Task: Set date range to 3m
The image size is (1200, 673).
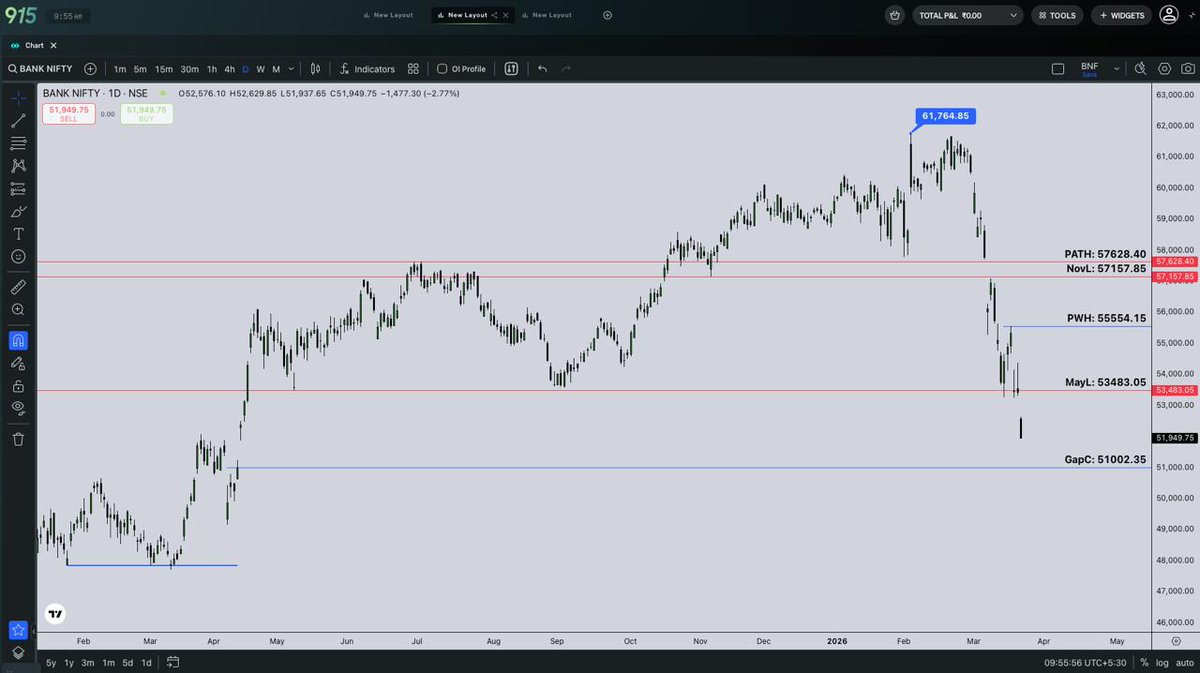Action: coord(88,662)
